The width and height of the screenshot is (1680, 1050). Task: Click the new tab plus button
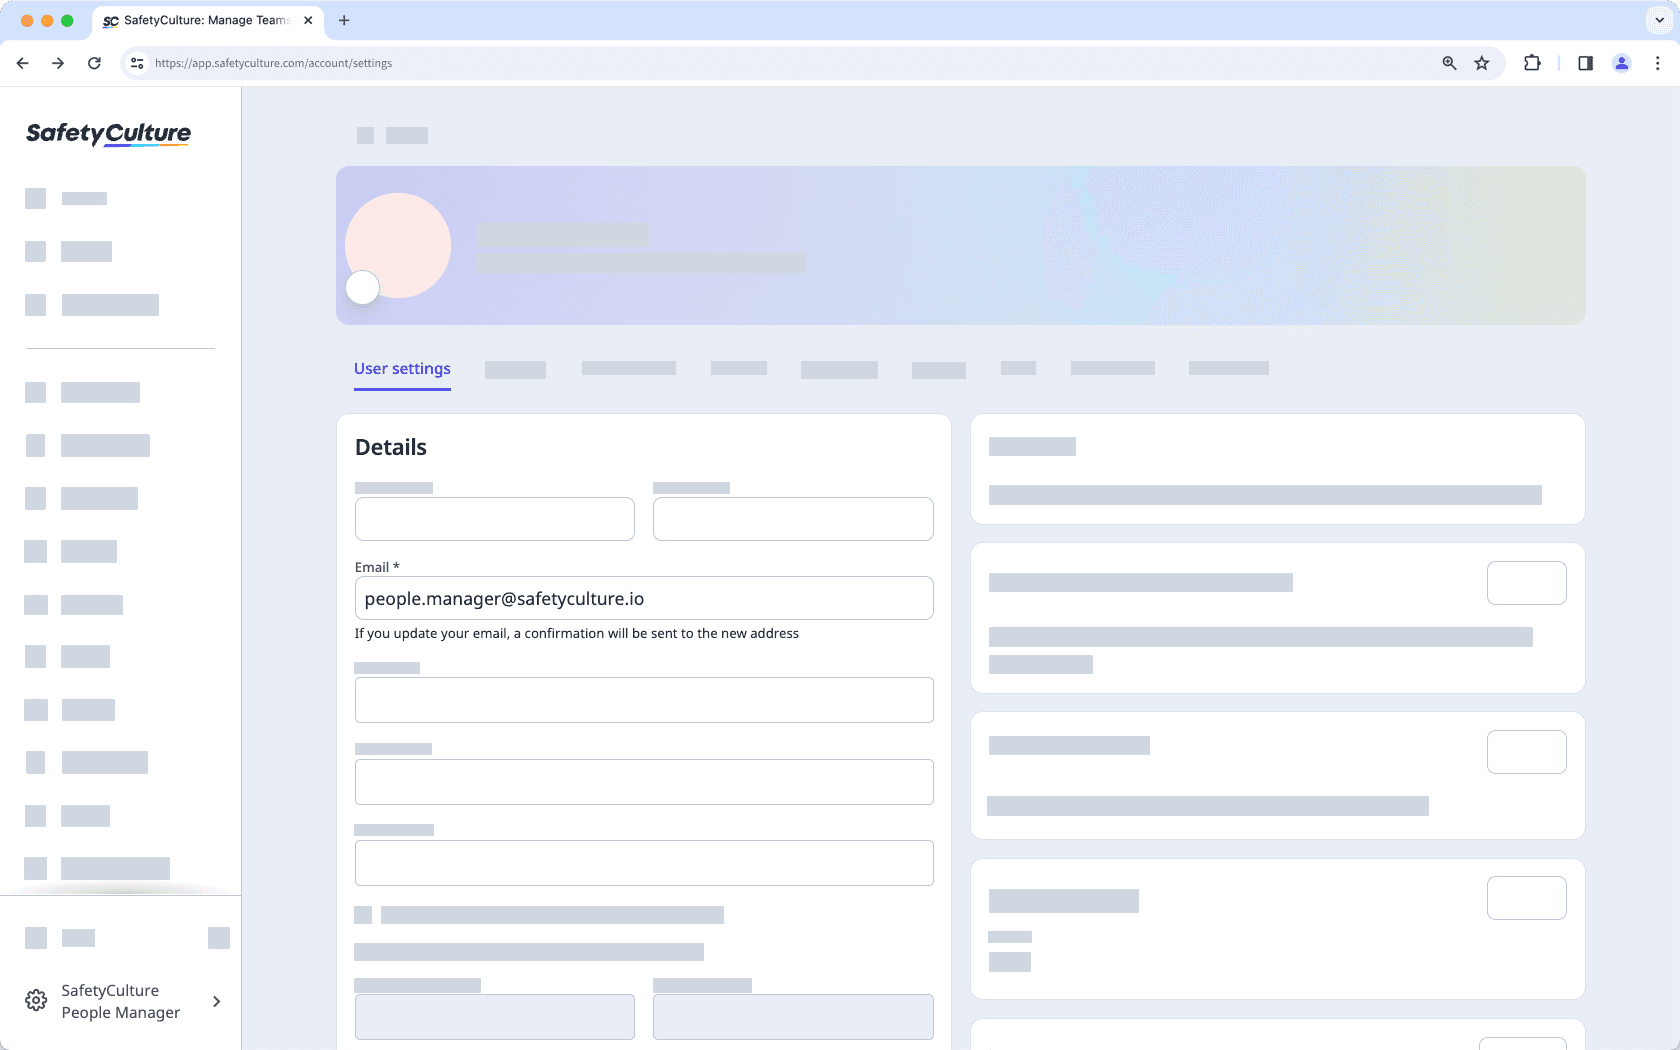(344, 20)
